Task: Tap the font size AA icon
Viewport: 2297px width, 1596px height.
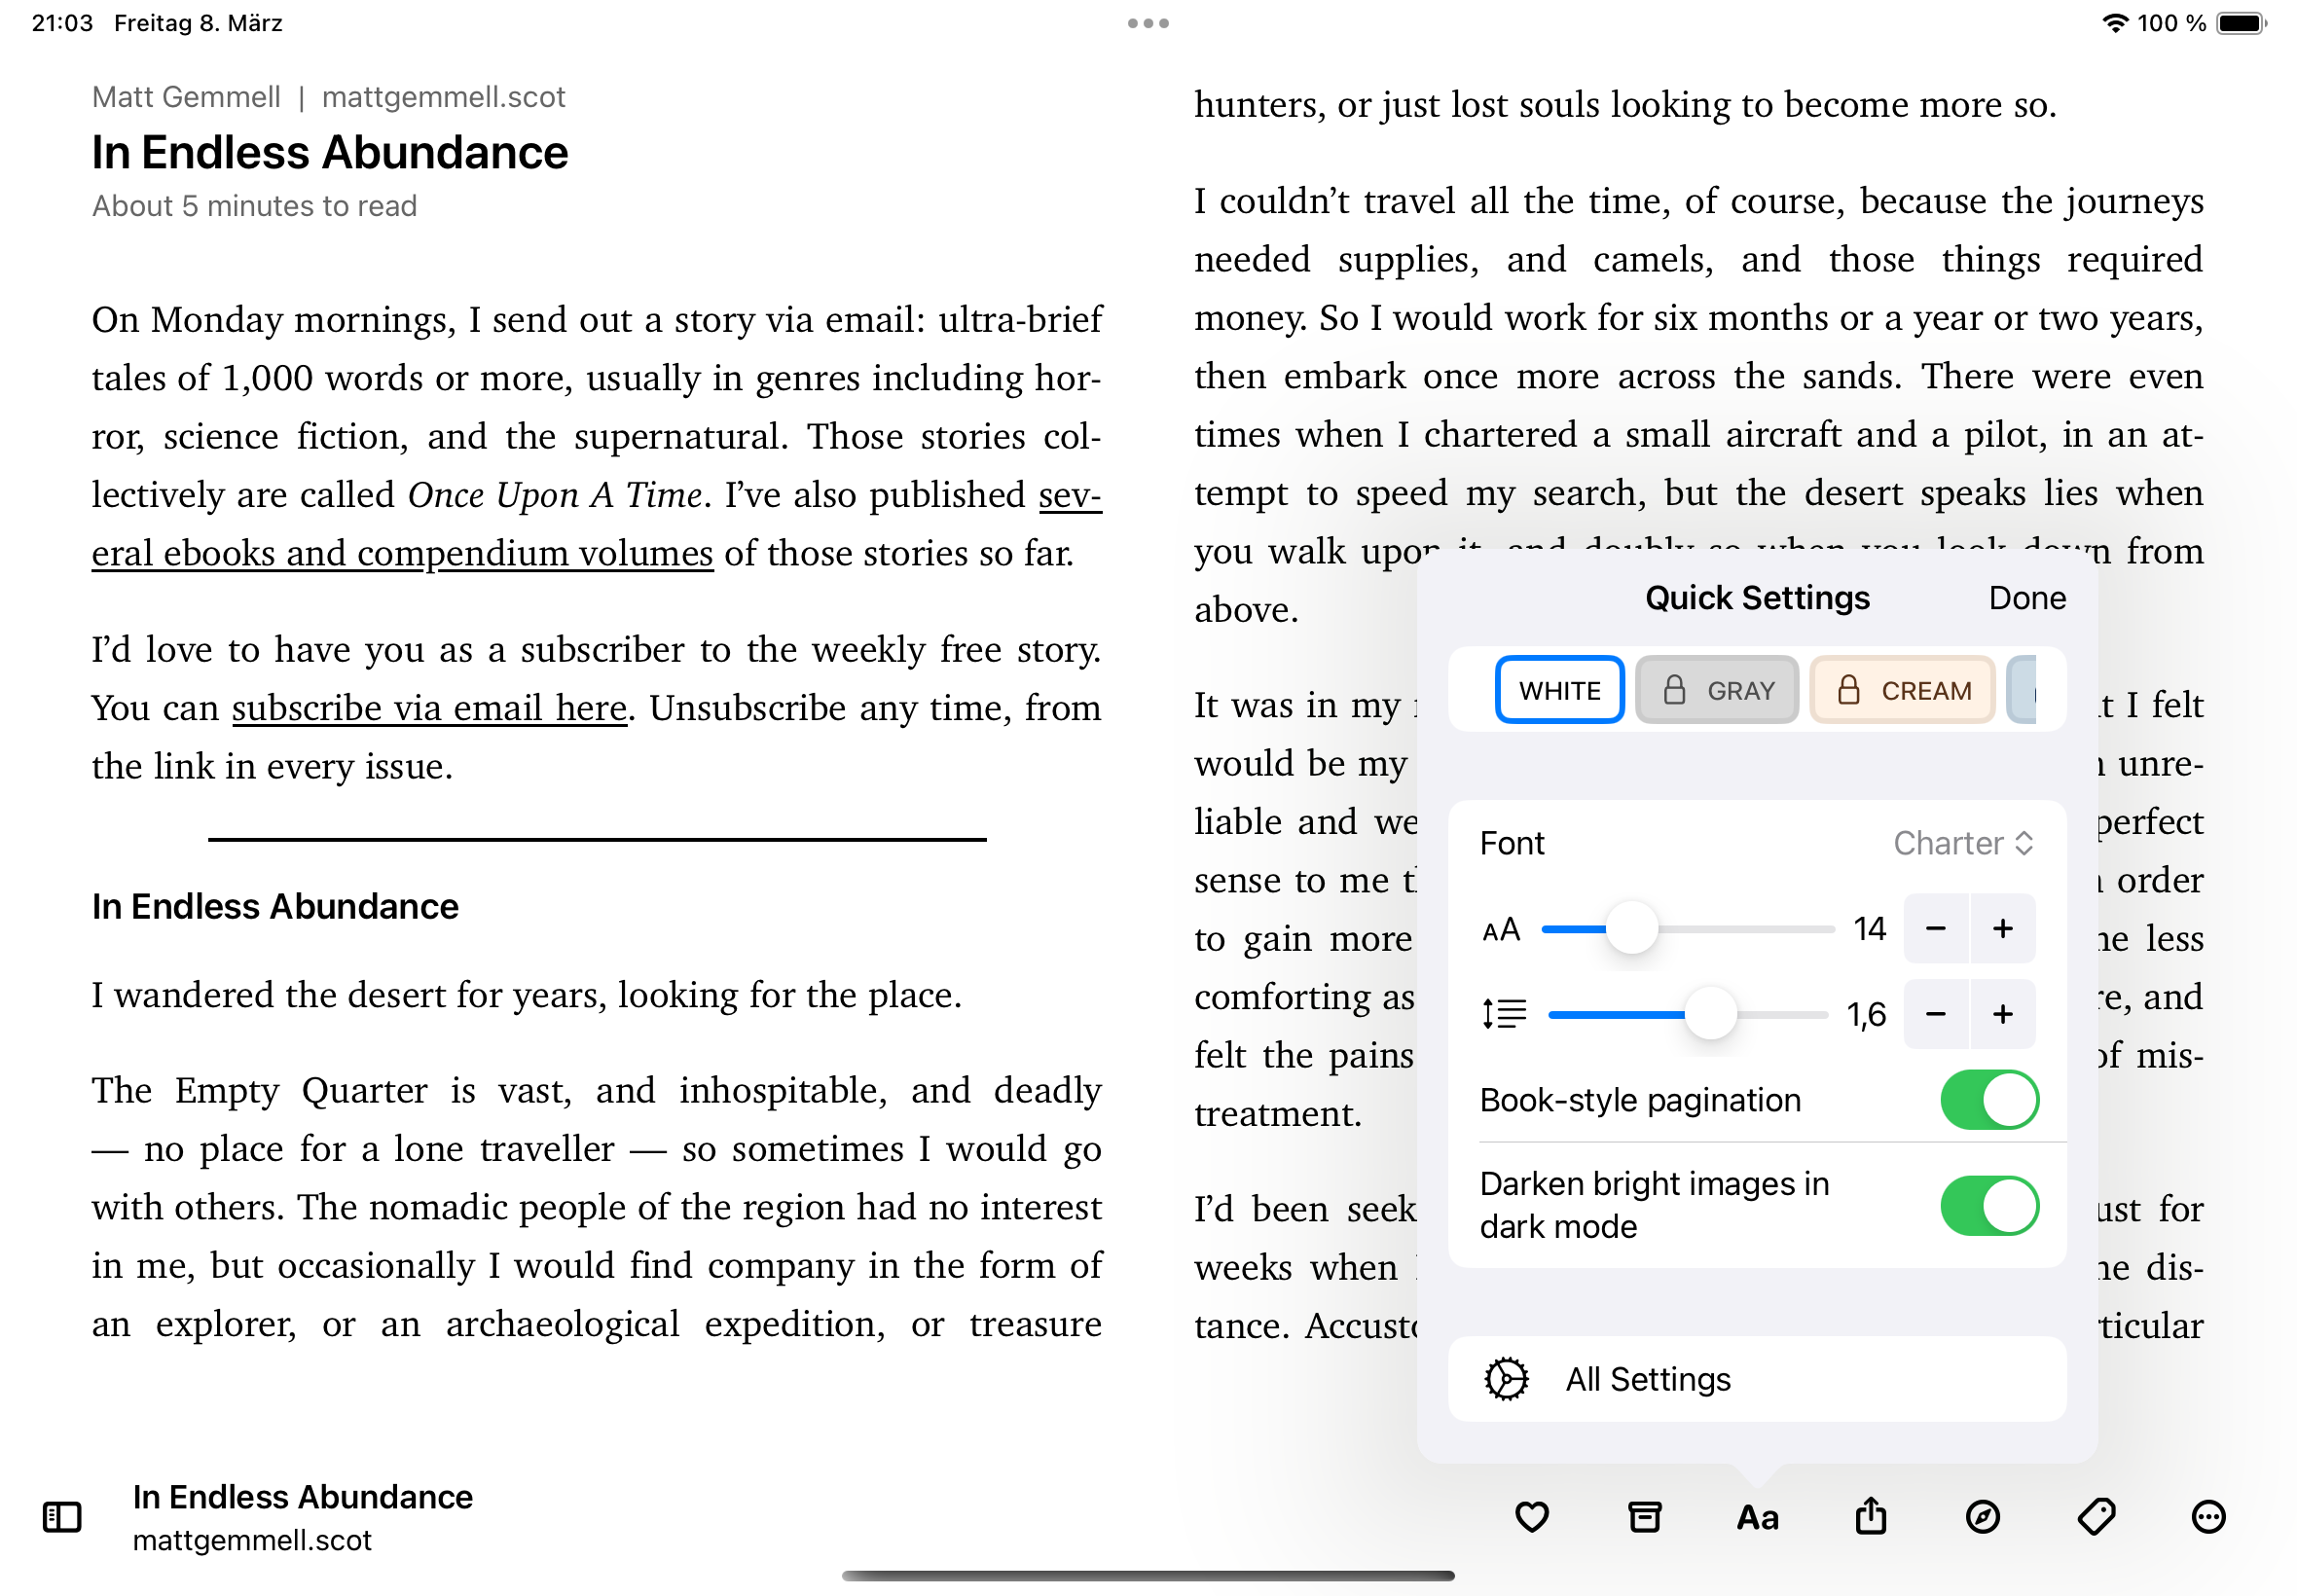Action: click(1501, 929)
